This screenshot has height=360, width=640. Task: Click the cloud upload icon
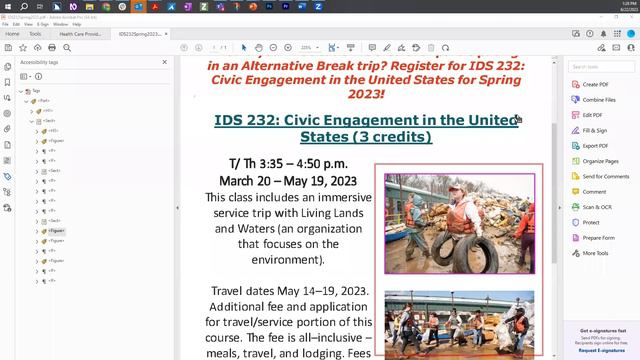38,48
